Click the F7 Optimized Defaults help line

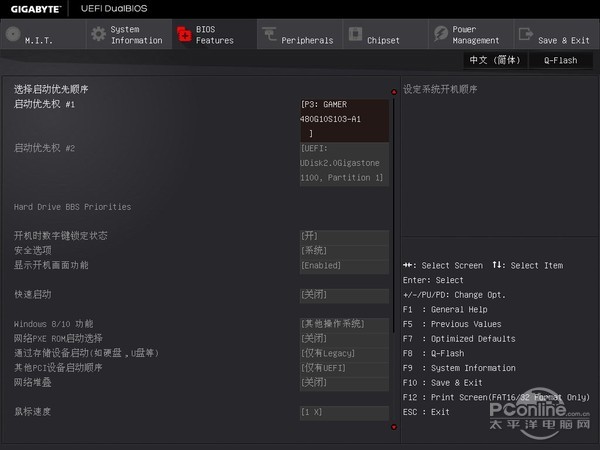pyautogui.click(x=459, y=339)
